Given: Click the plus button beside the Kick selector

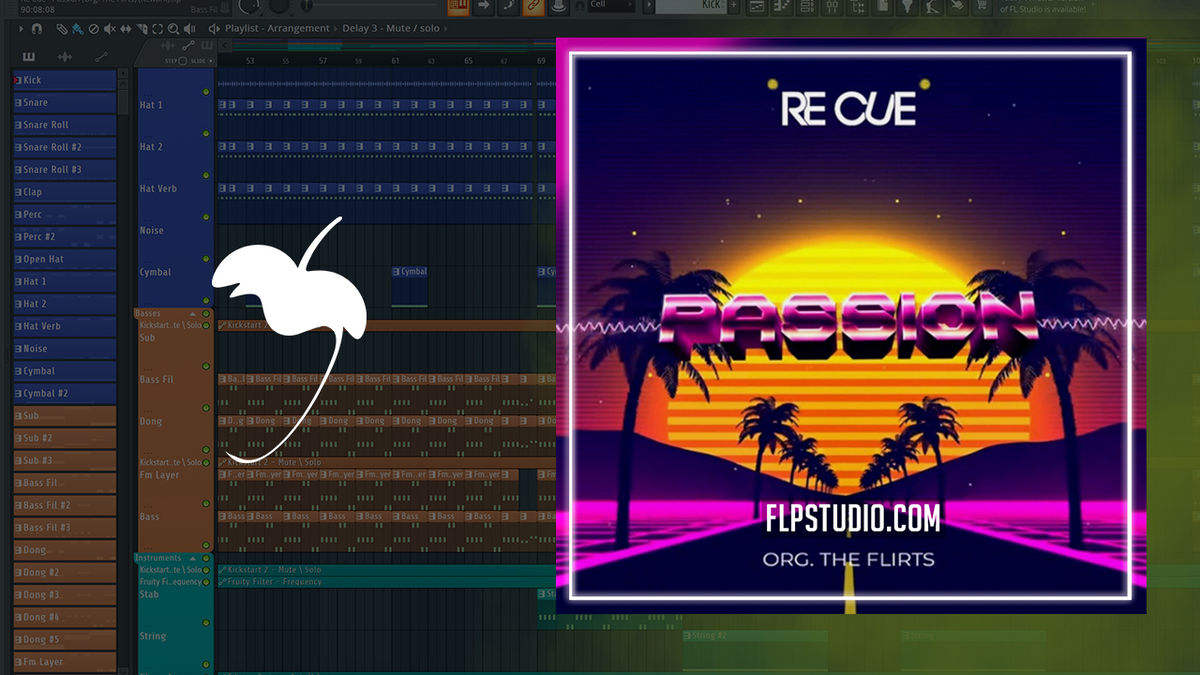Looking at the screenshot, I should click(x=735, y=8).
